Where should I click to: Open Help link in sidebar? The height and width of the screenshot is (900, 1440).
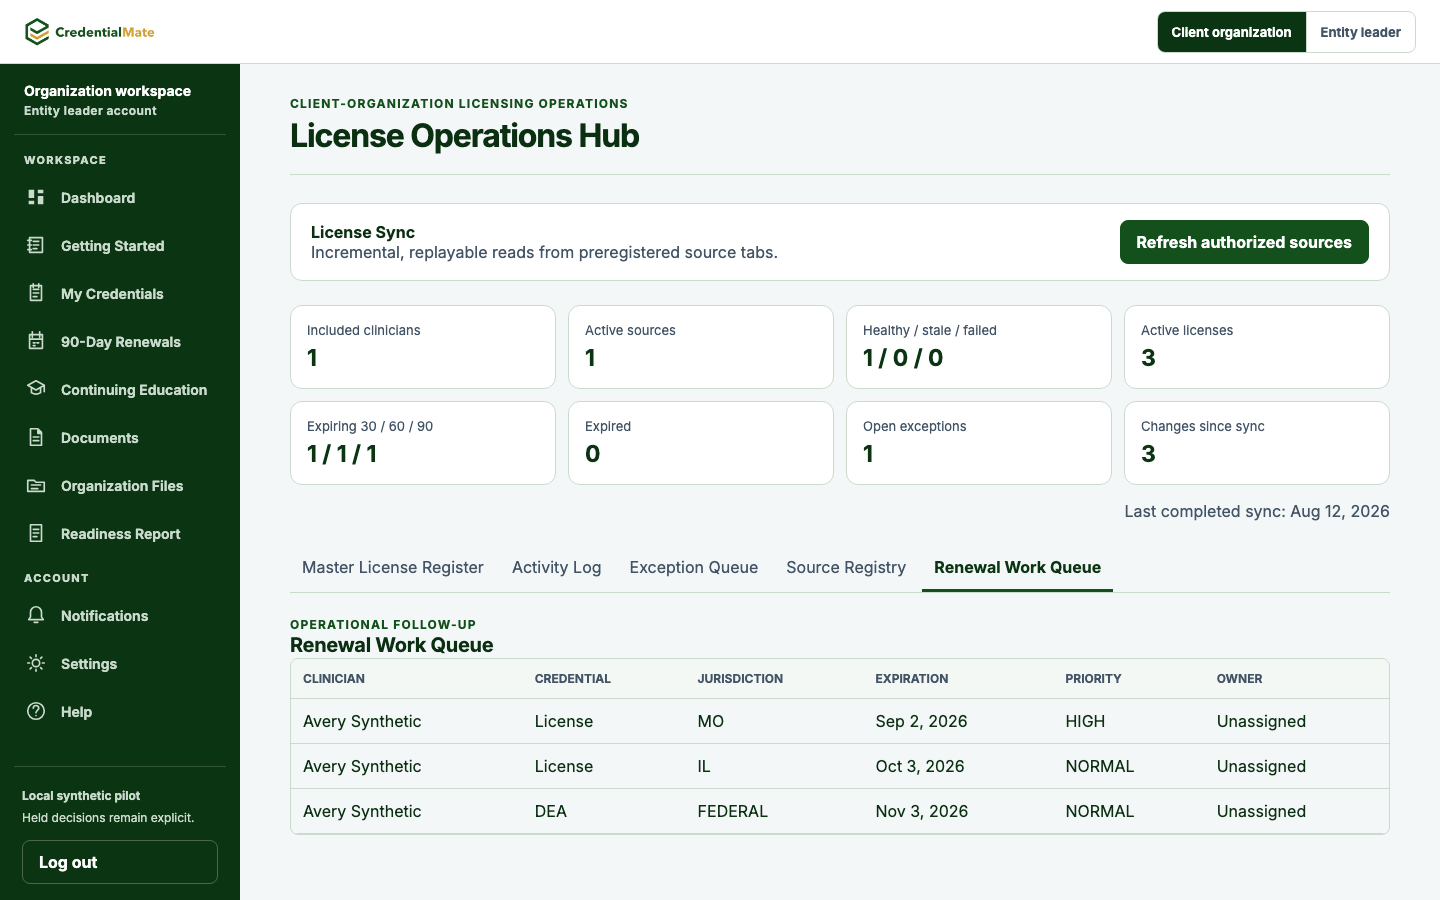tap(120, 712)
